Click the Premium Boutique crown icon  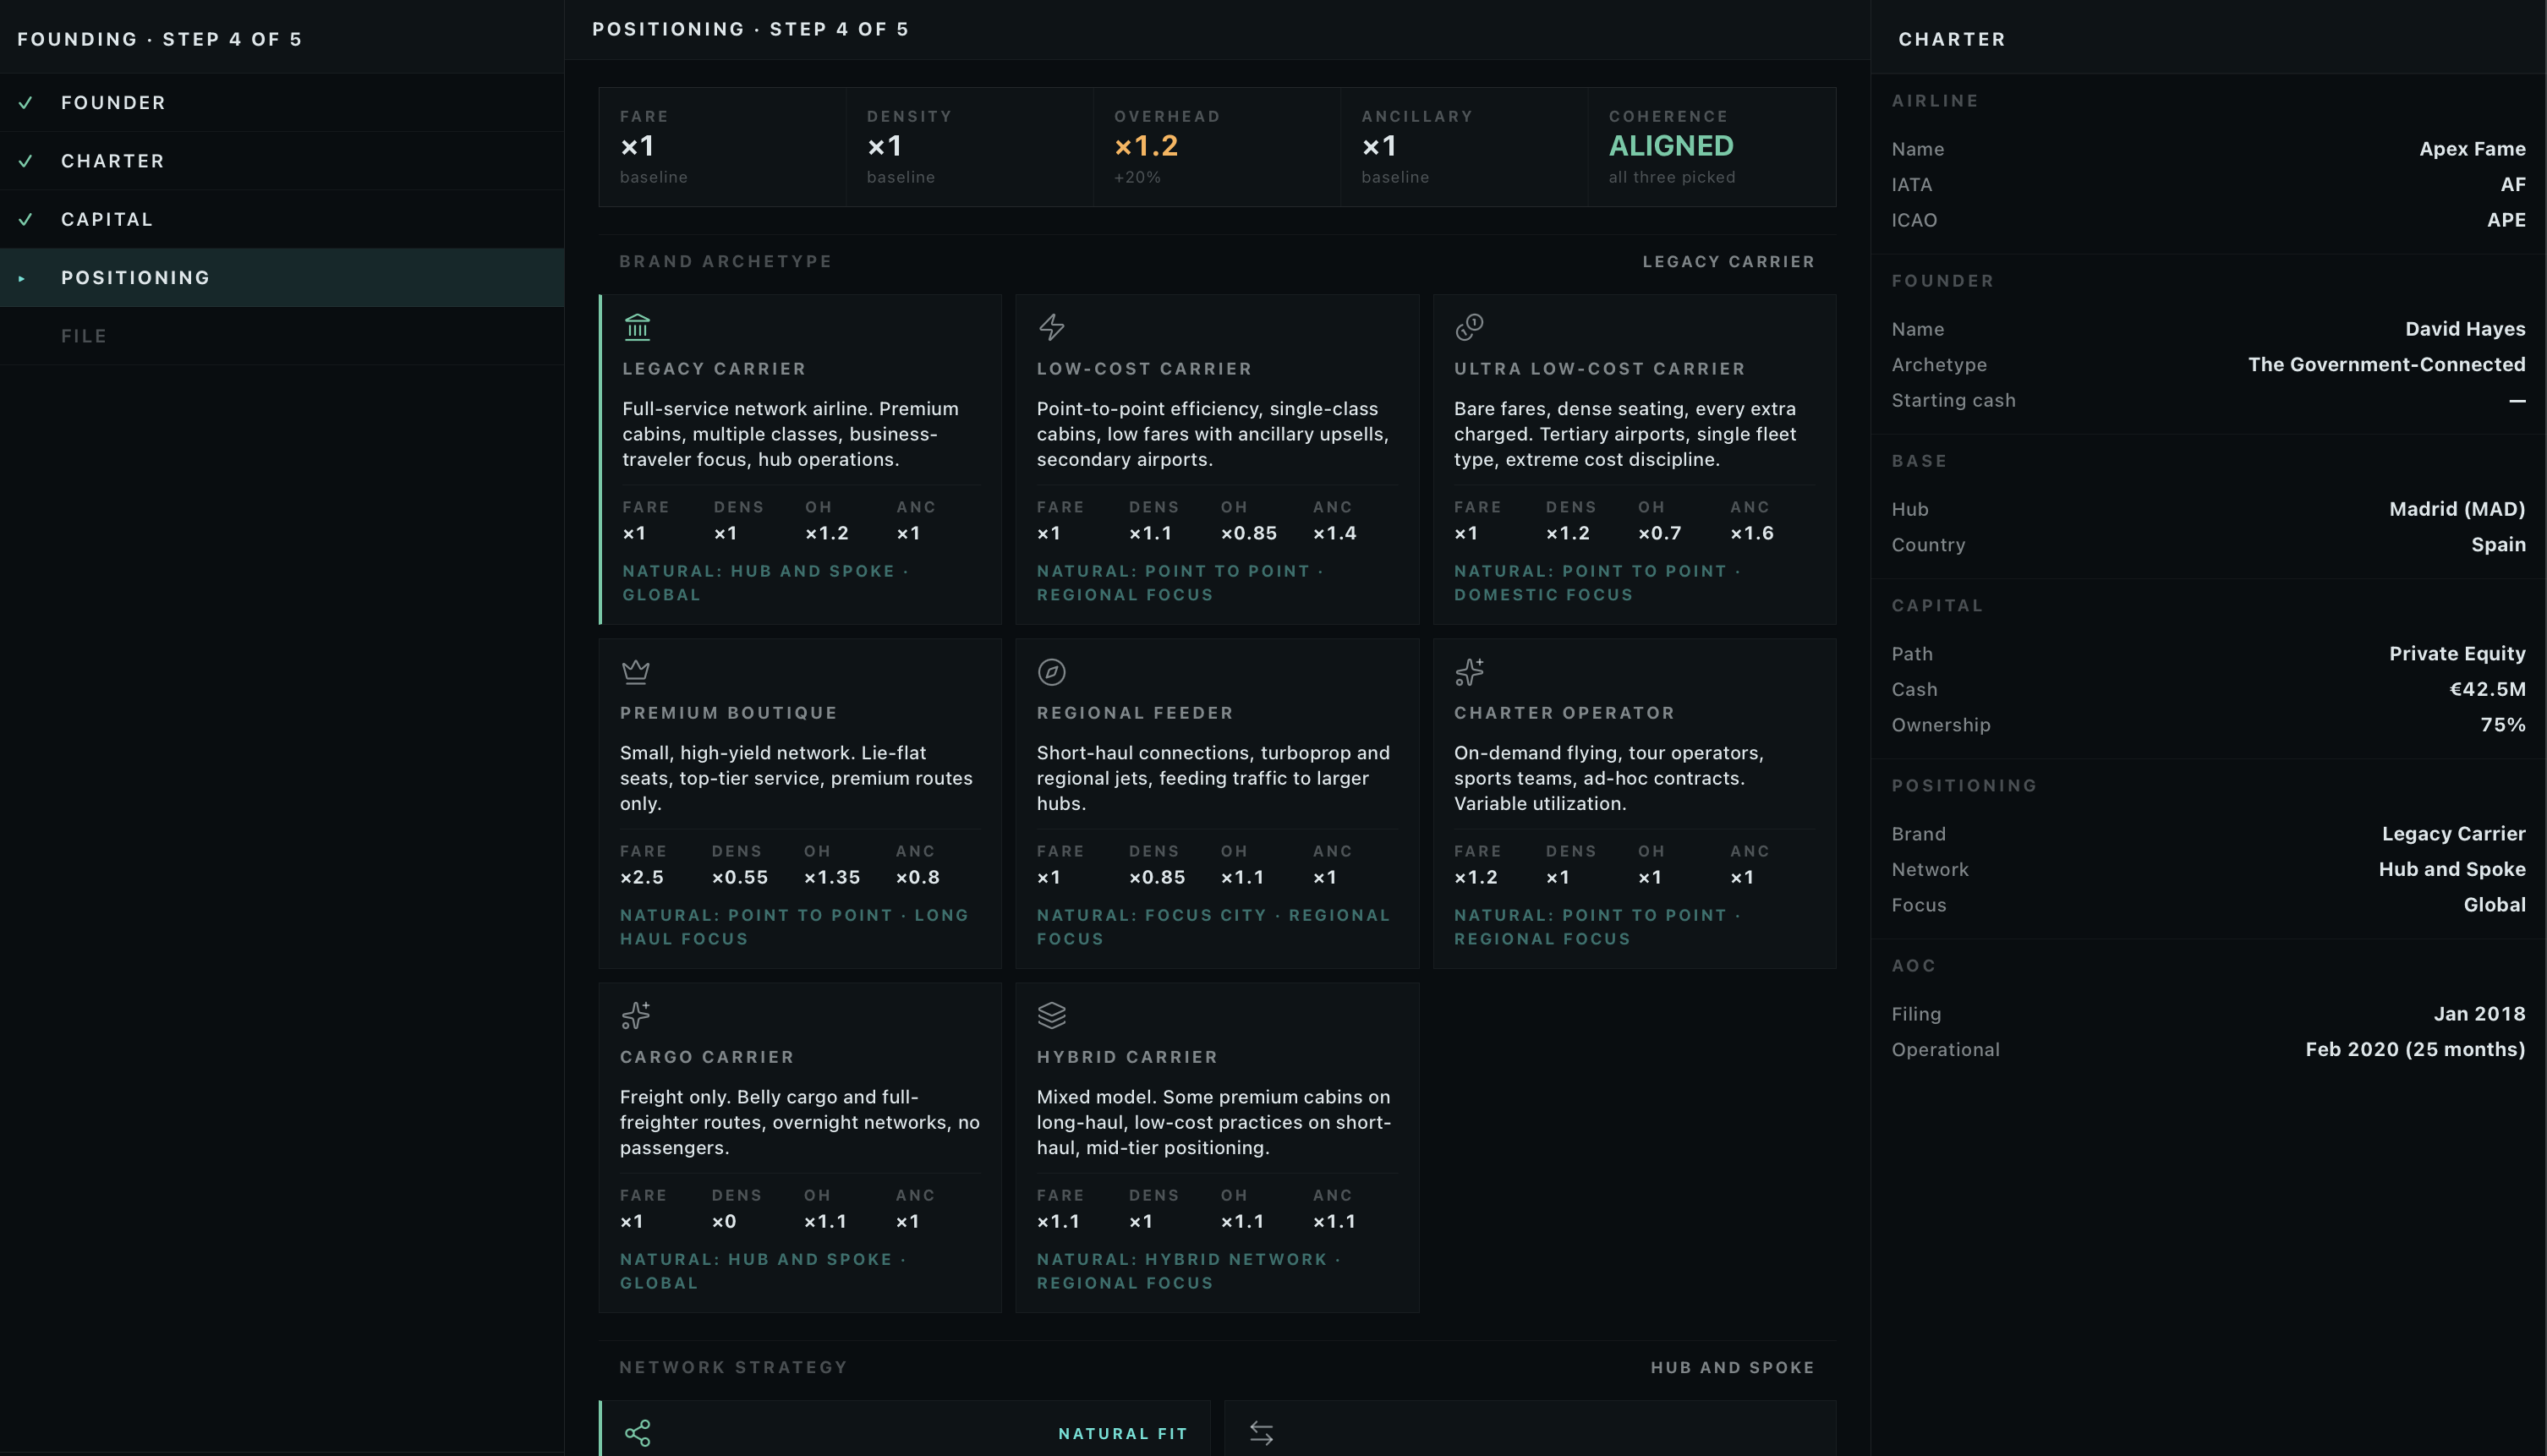click(635, 671)
